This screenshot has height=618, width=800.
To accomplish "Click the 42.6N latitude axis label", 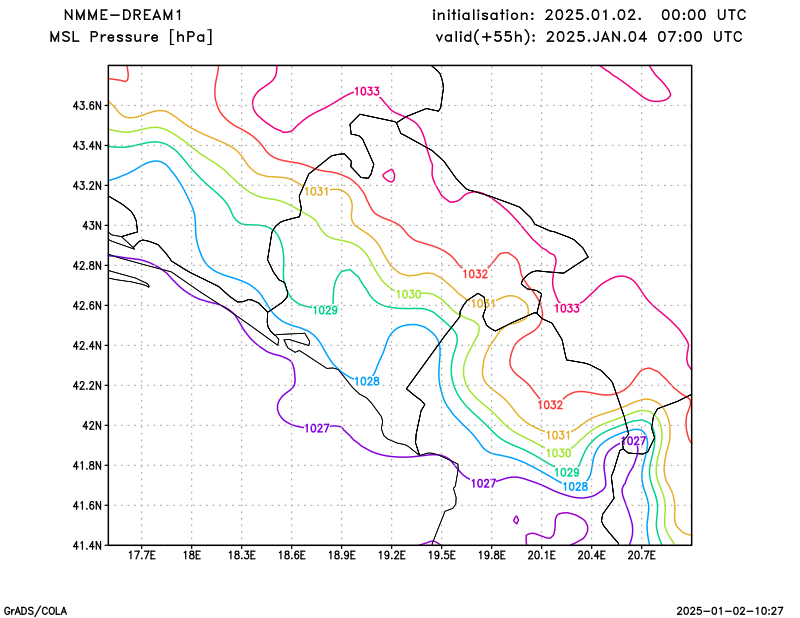I will tap(87, 306).
